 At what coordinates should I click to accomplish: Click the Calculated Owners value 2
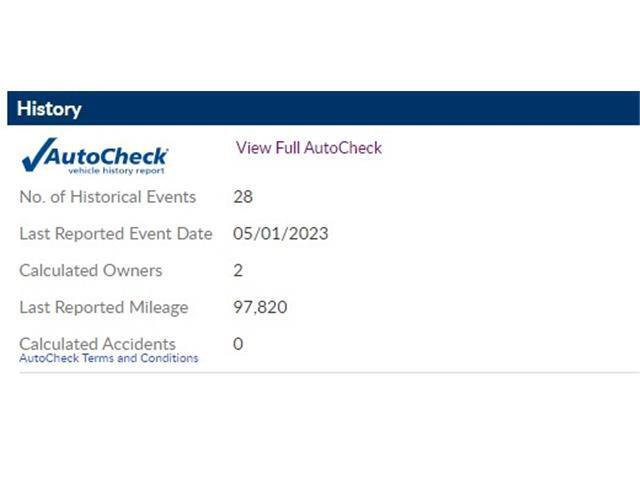pos(238,271)
